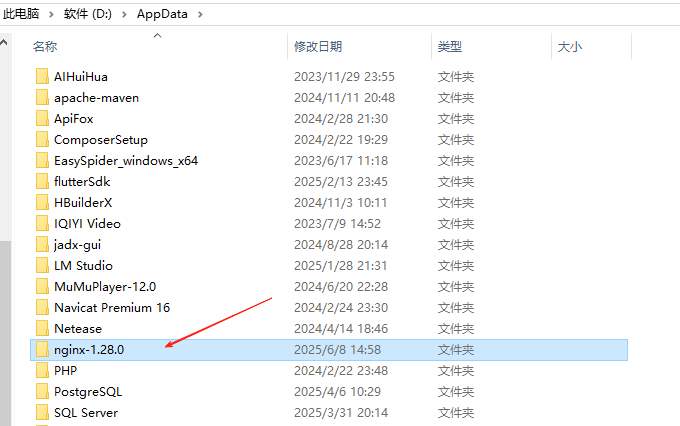Click the flutterSdk folder icon
This screenshot has height=426, width=680.
point(42,181)
